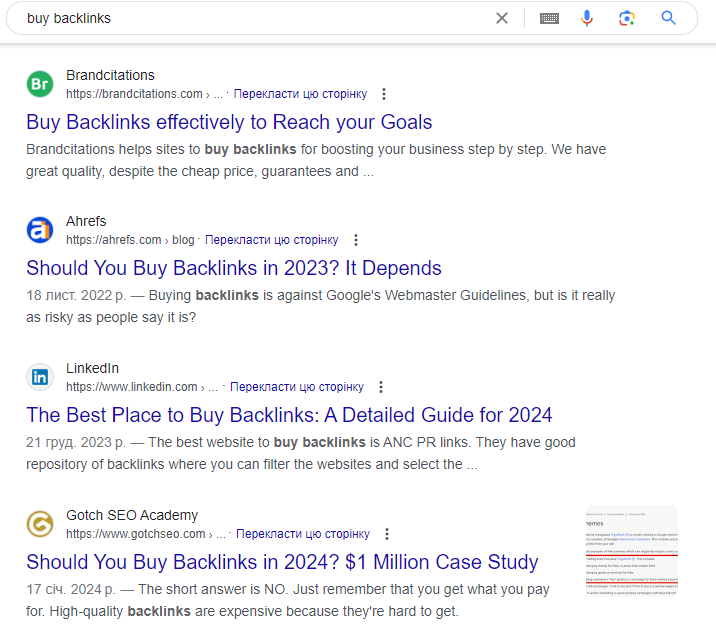
Task: Click into the "buy backlinks" search field
Action: [250, 18]
